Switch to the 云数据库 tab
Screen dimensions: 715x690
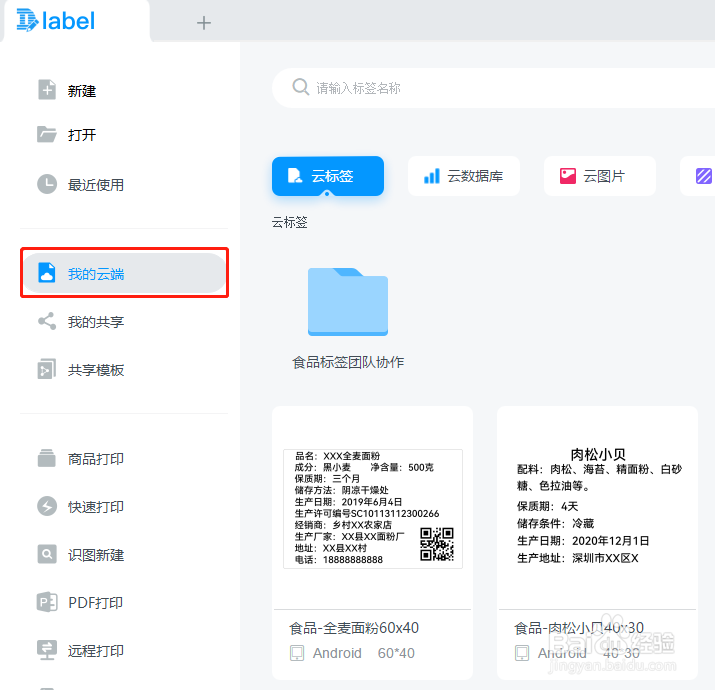(x=464, y=176)
